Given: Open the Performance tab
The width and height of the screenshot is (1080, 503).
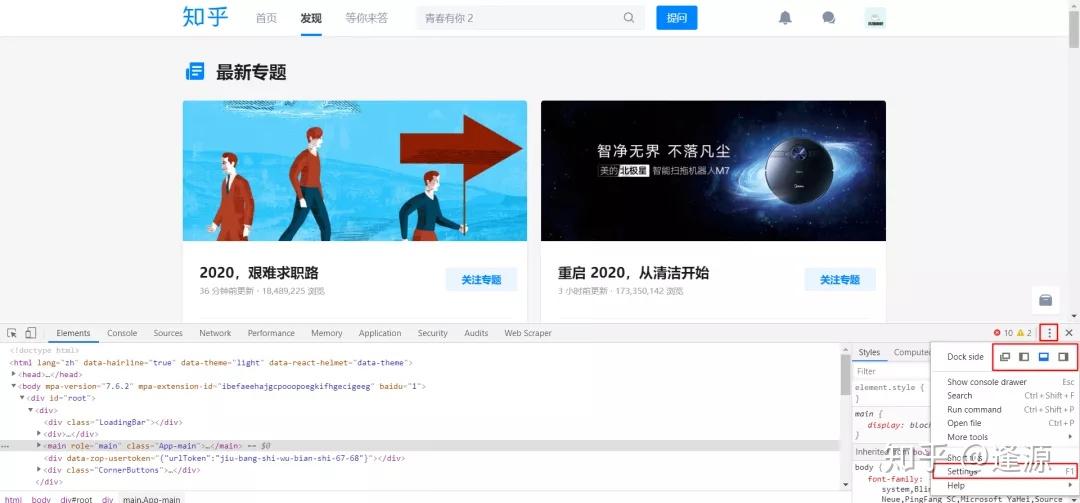Looking at the screenshot, I should pyautogui.click(x=271, y=333).
